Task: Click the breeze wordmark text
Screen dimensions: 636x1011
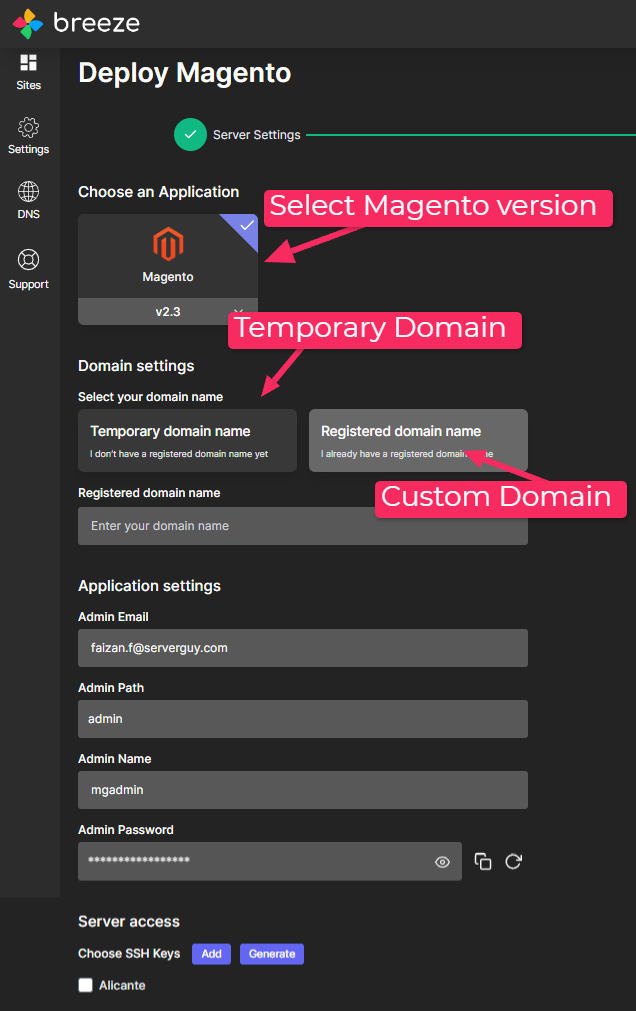Action: coord(97,23)
